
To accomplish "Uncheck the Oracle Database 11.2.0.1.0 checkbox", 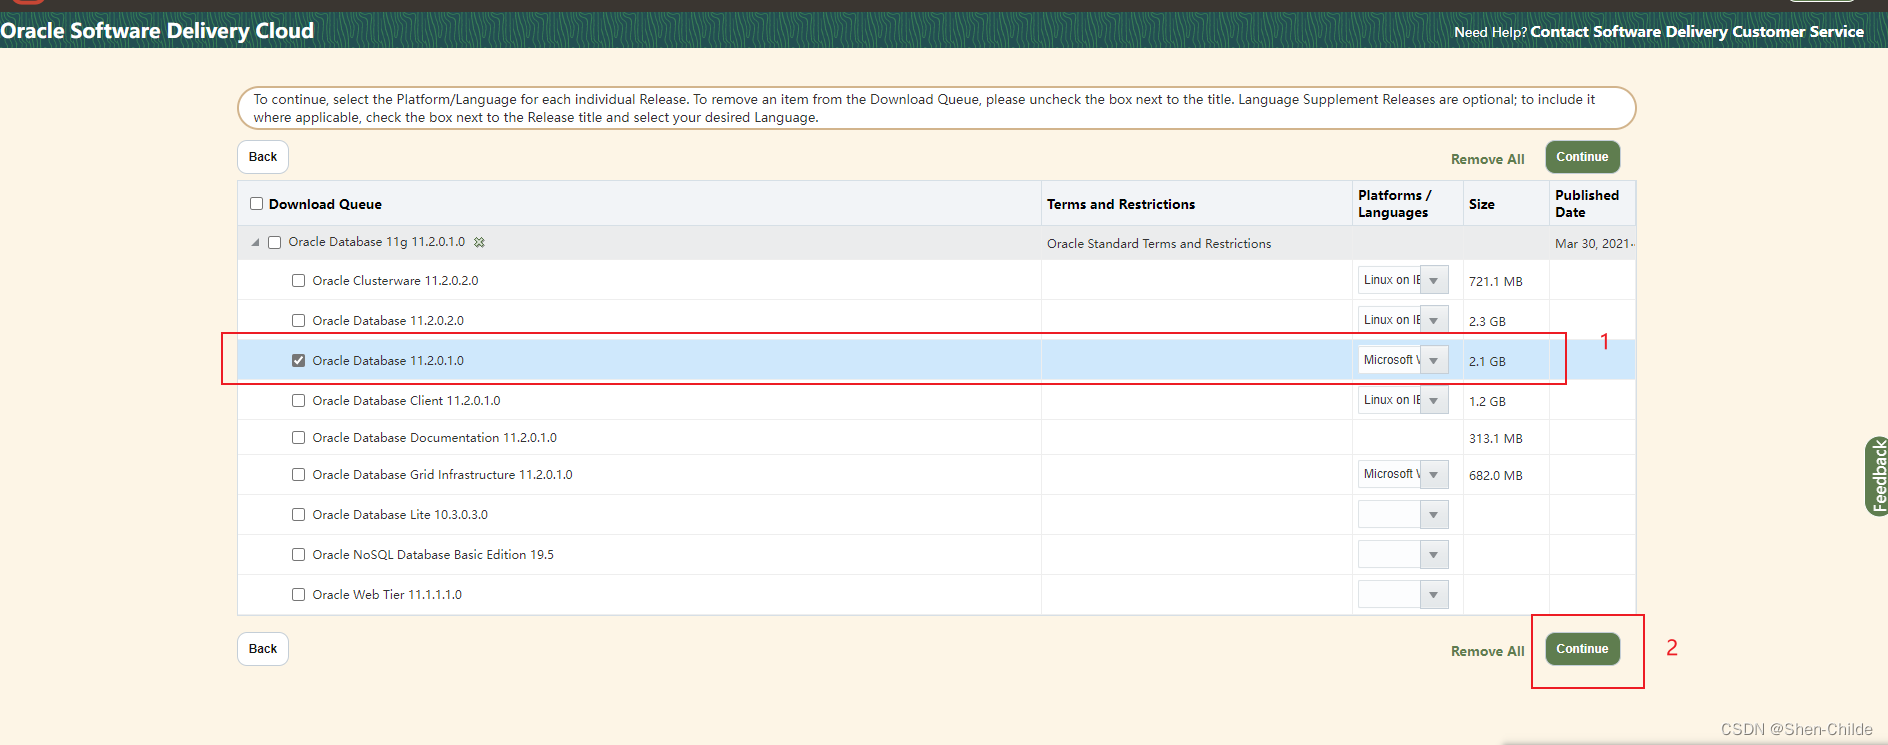I will pyautogui.click(x=298, y=361).
